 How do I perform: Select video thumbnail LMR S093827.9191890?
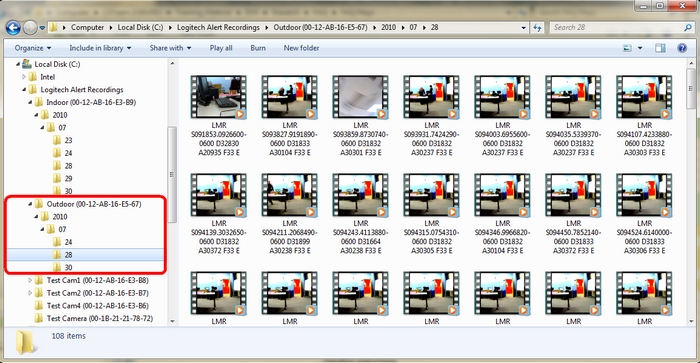(290, 97)
